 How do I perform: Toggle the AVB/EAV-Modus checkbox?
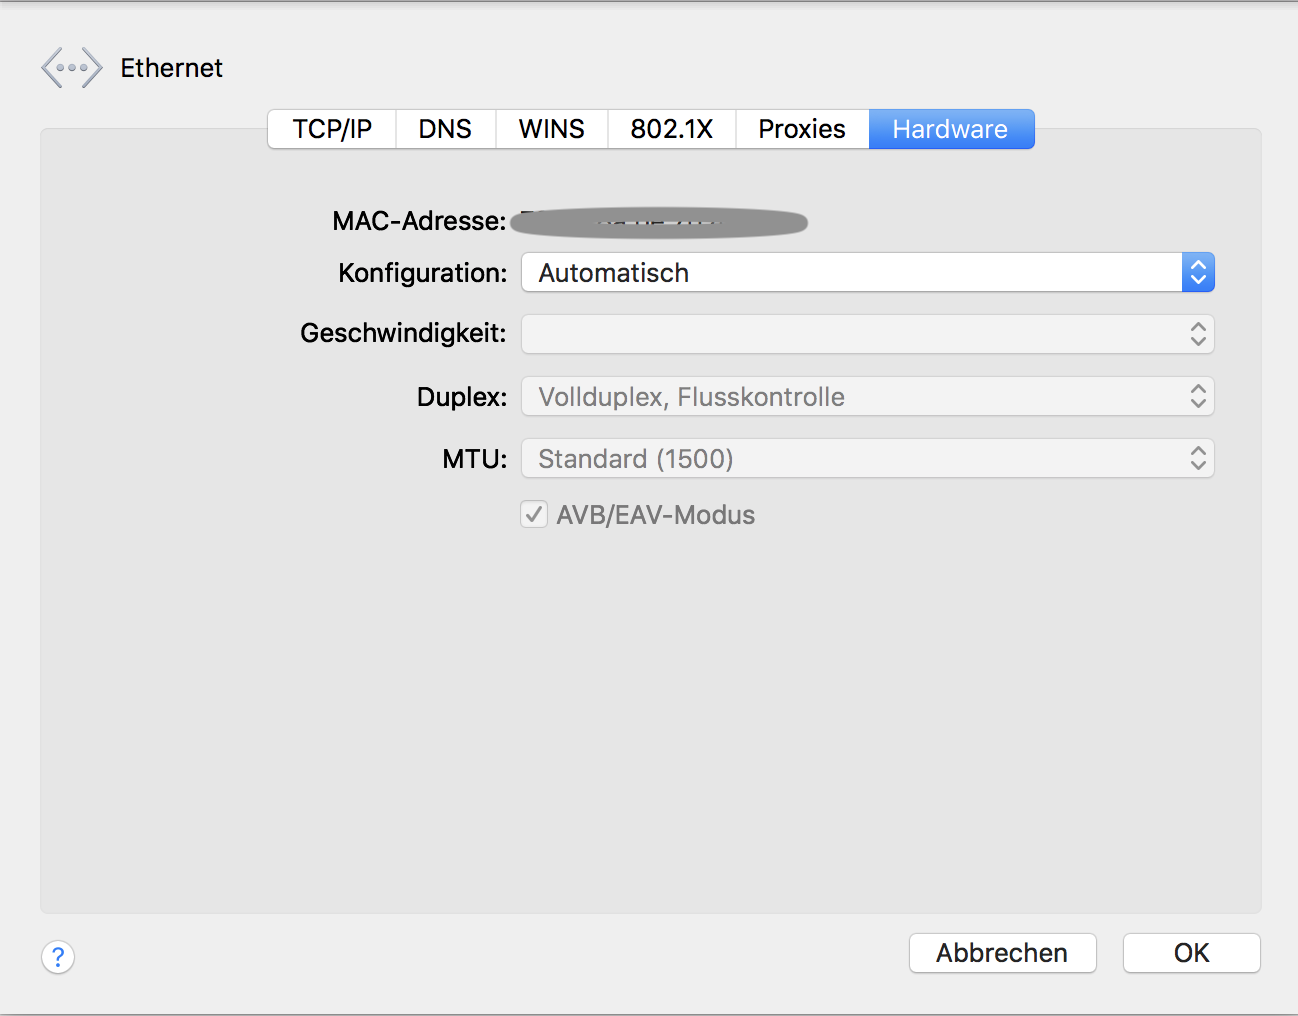point(533,514)
